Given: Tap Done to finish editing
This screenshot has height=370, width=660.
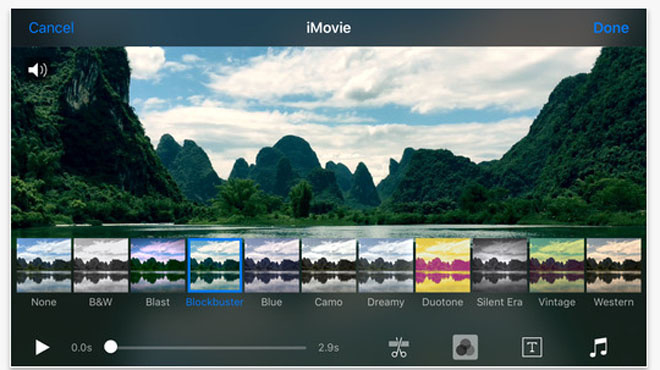Looking at the screenshot, I should [611, 28].
